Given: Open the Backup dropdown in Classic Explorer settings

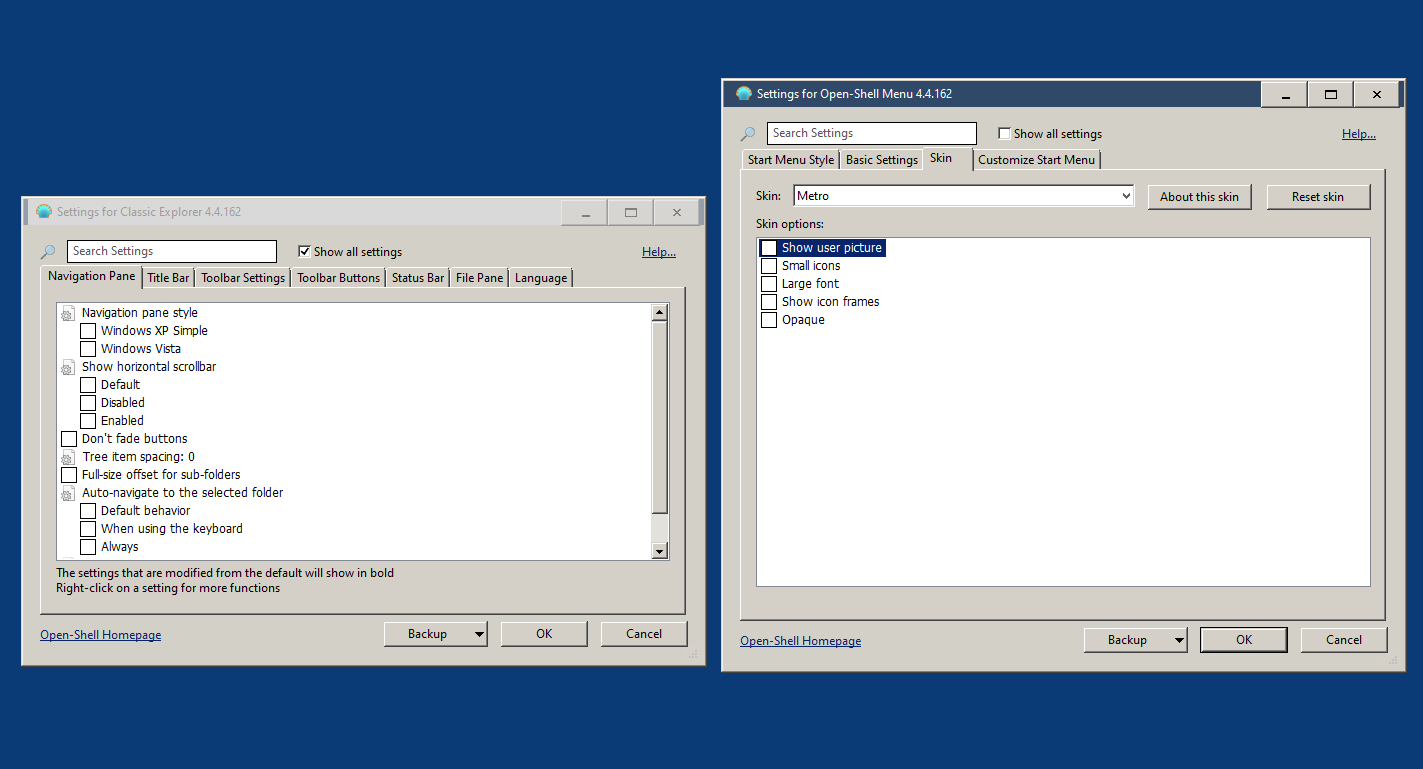Looking at the screenshot, I should tap(479, 633).
